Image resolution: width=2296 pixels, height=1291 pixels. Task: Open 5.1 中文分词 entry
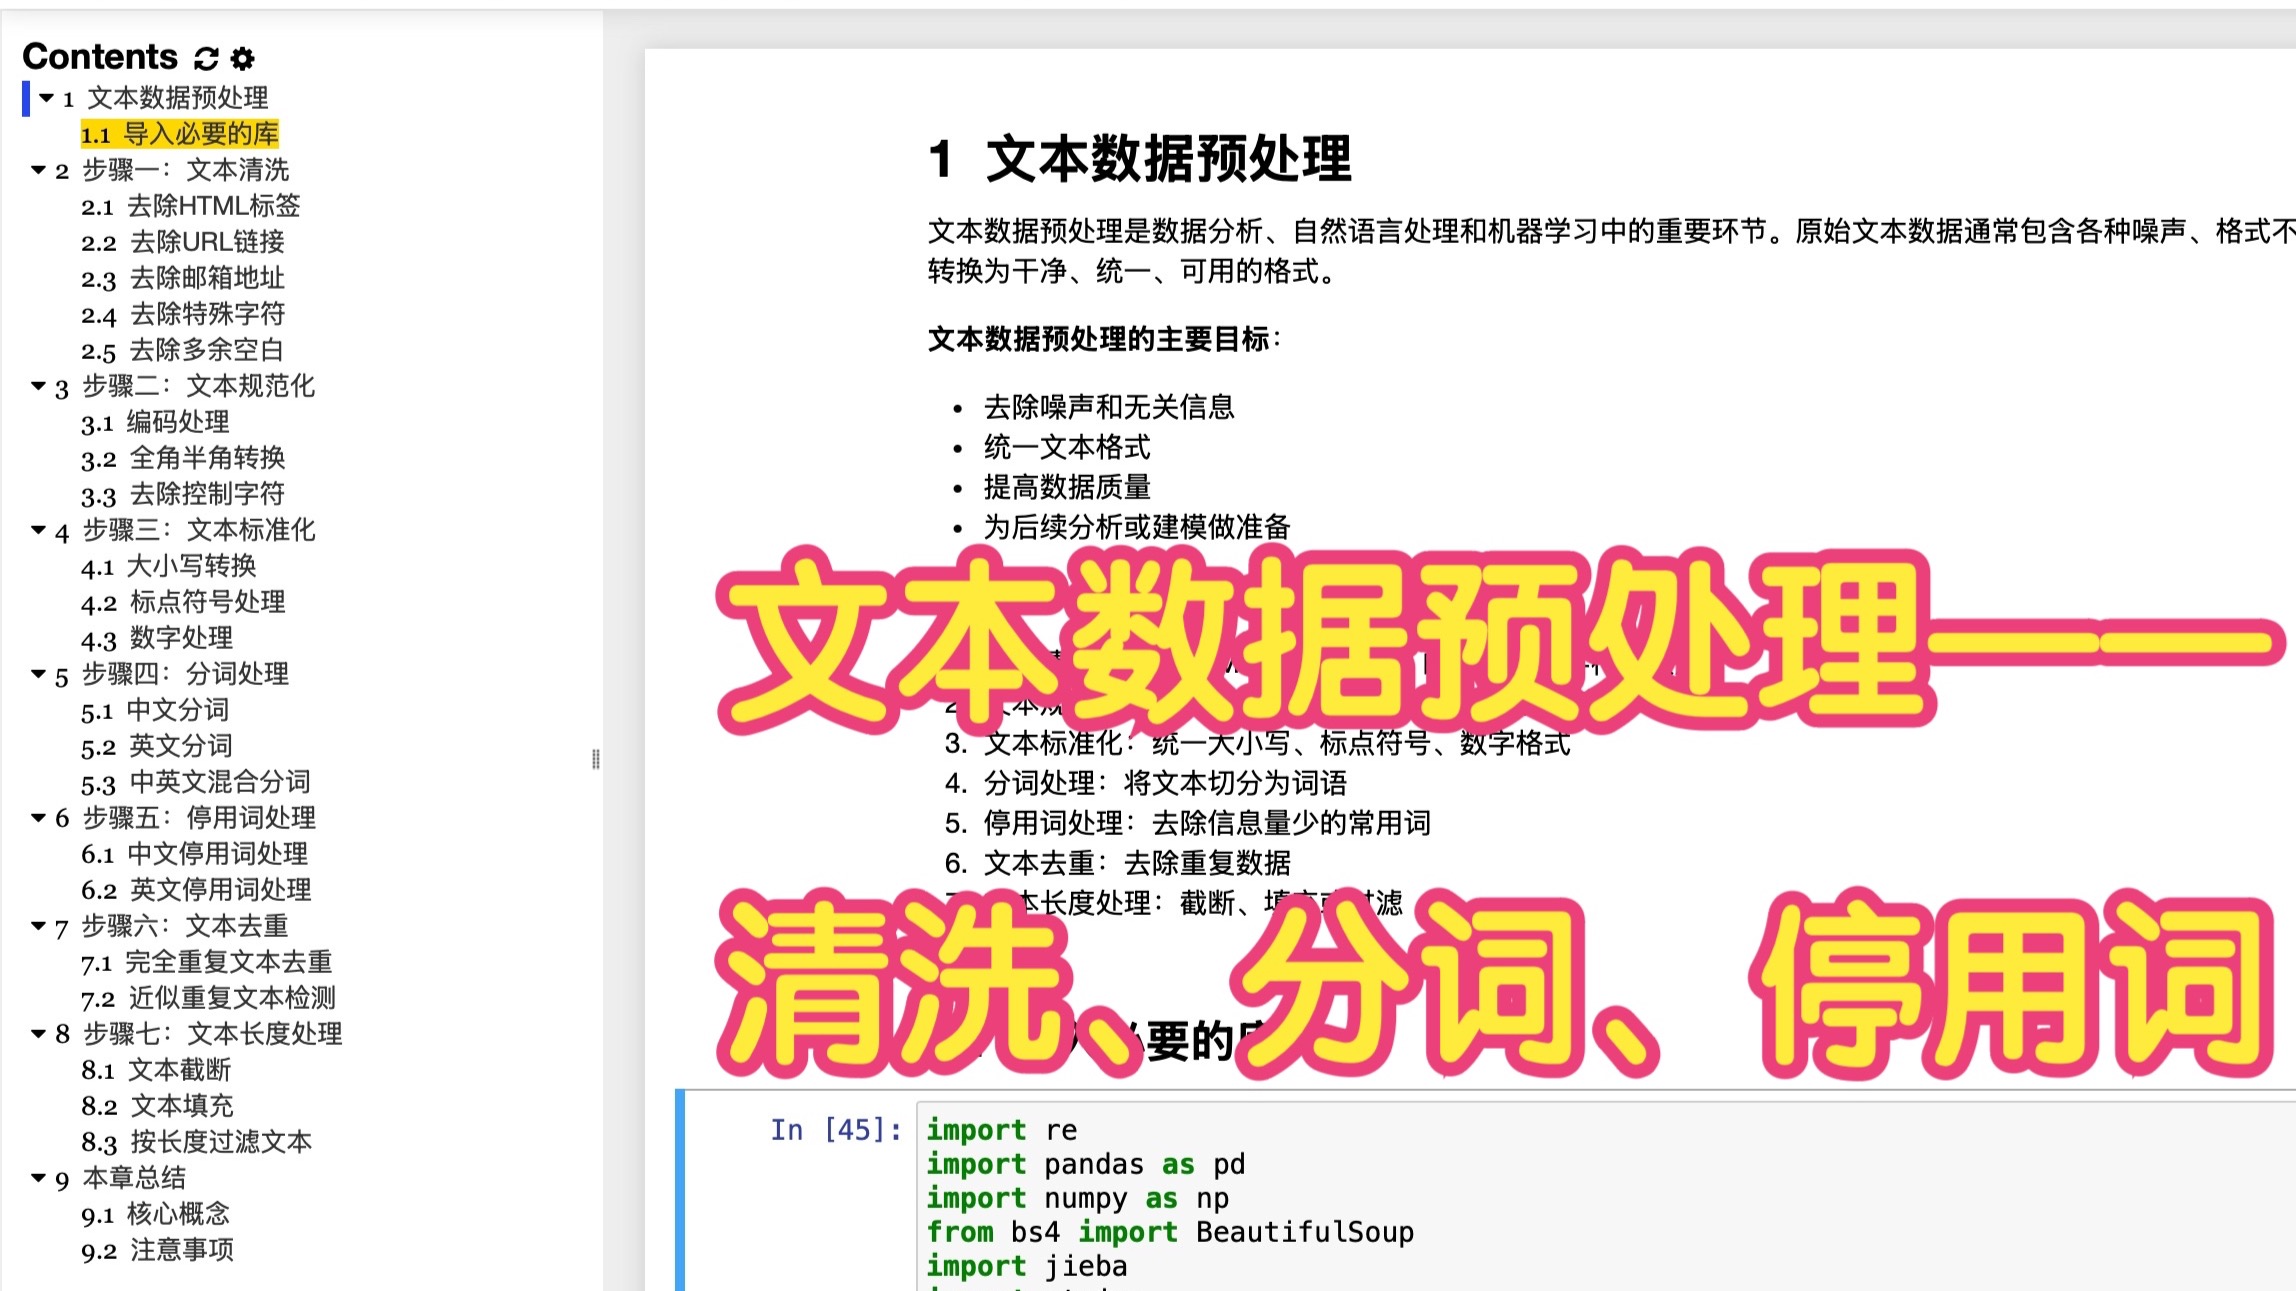click(155, 710)
